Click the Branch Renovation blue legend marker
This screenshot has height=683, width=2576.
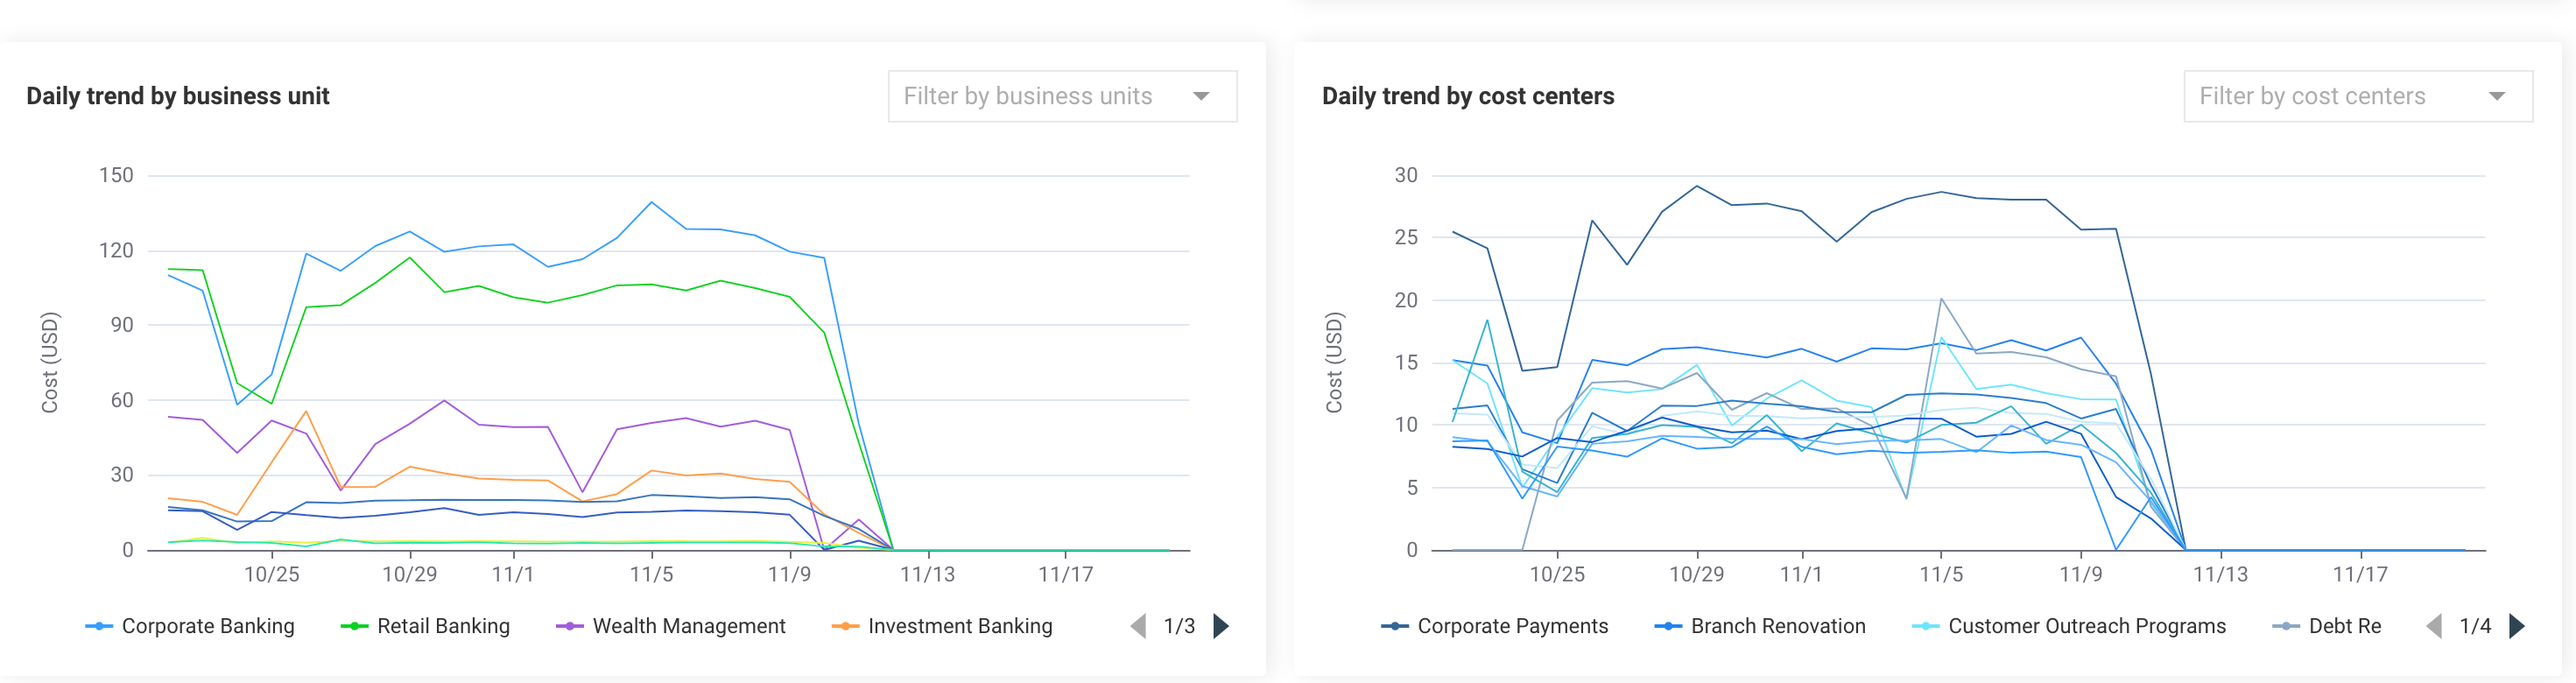pos(1668,626)
